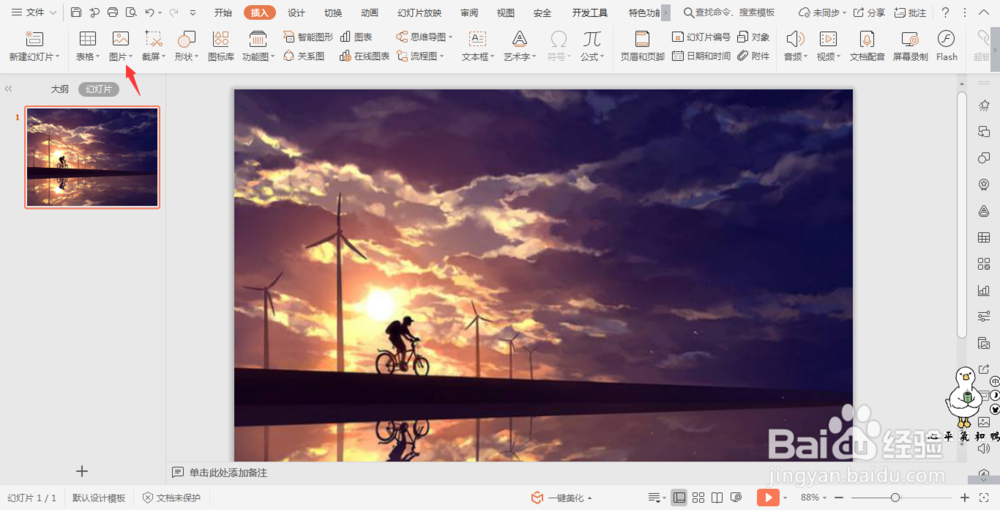Click the 批注 comment button
Viewport: 1000px width, 510px height.
tap(910, 13)
